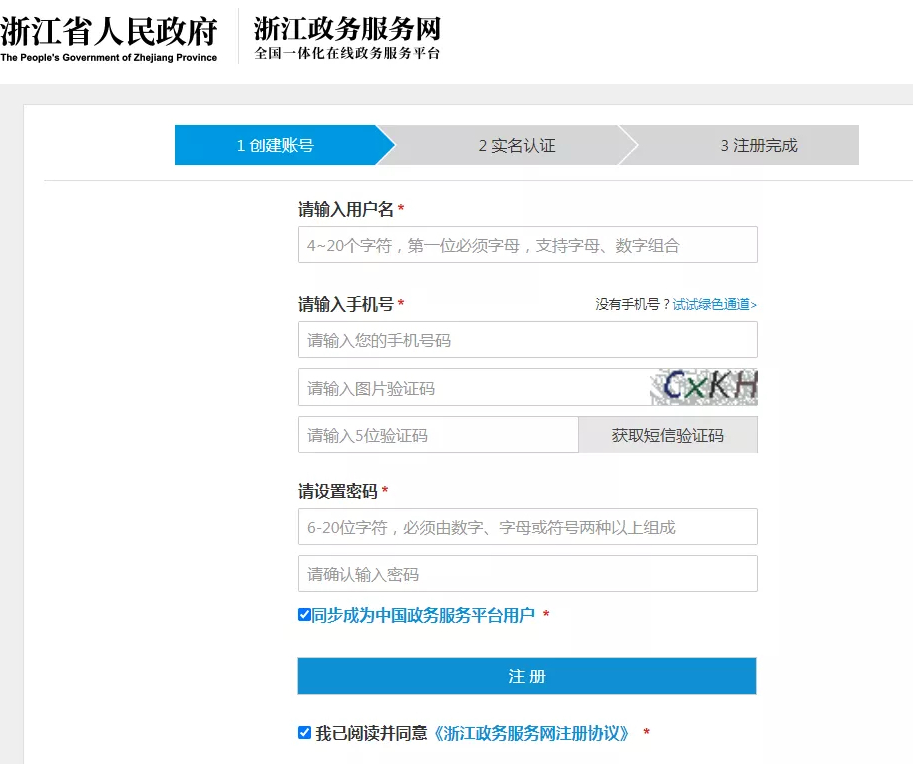Click the username input field
Image resolution: width=913 pixels, height=764 pixels.
pyautogui.click(x=527, y=244)
